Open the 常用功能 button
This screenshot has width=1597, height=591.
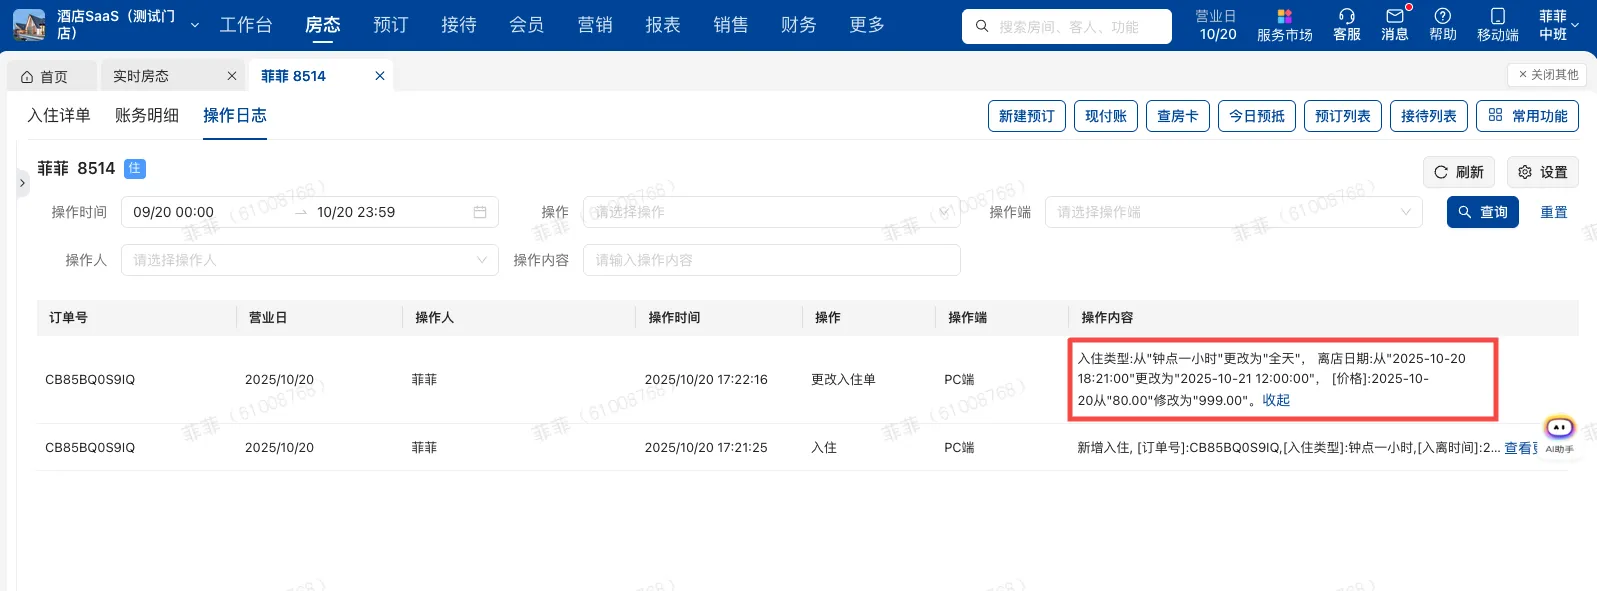click(1528, 116)
